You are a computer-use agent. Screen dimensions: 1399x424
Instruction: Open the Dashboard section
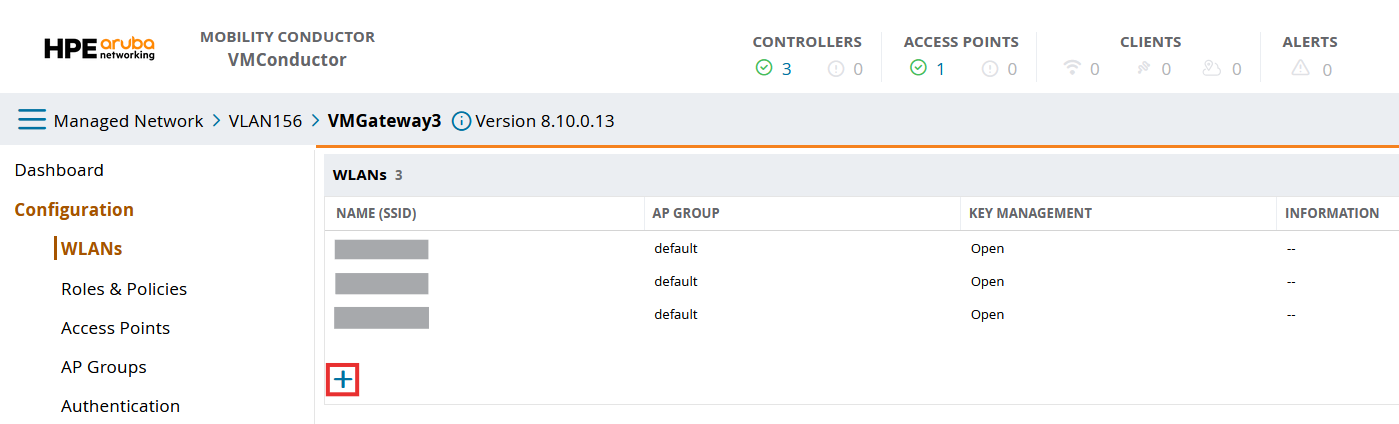[59, 170]
